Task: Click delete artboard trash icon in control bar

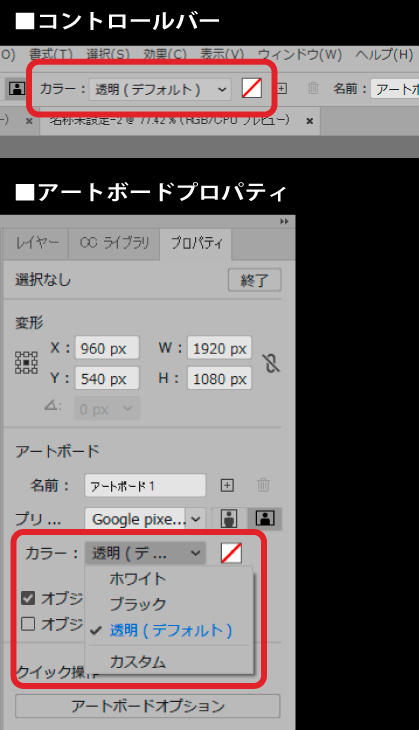Action: [x=313, y=88]
